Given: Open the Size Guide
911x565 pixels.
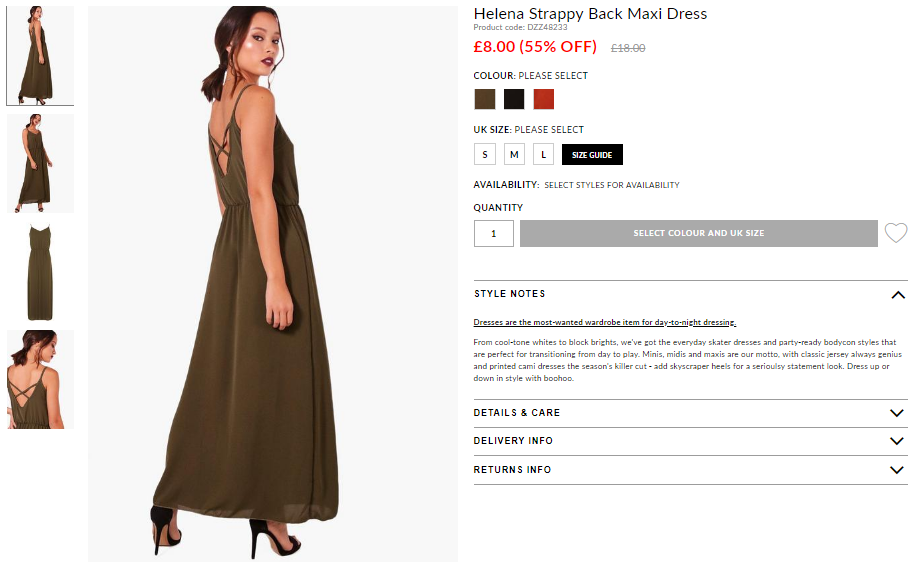Looking at the screenshot, I should [592, 155].
